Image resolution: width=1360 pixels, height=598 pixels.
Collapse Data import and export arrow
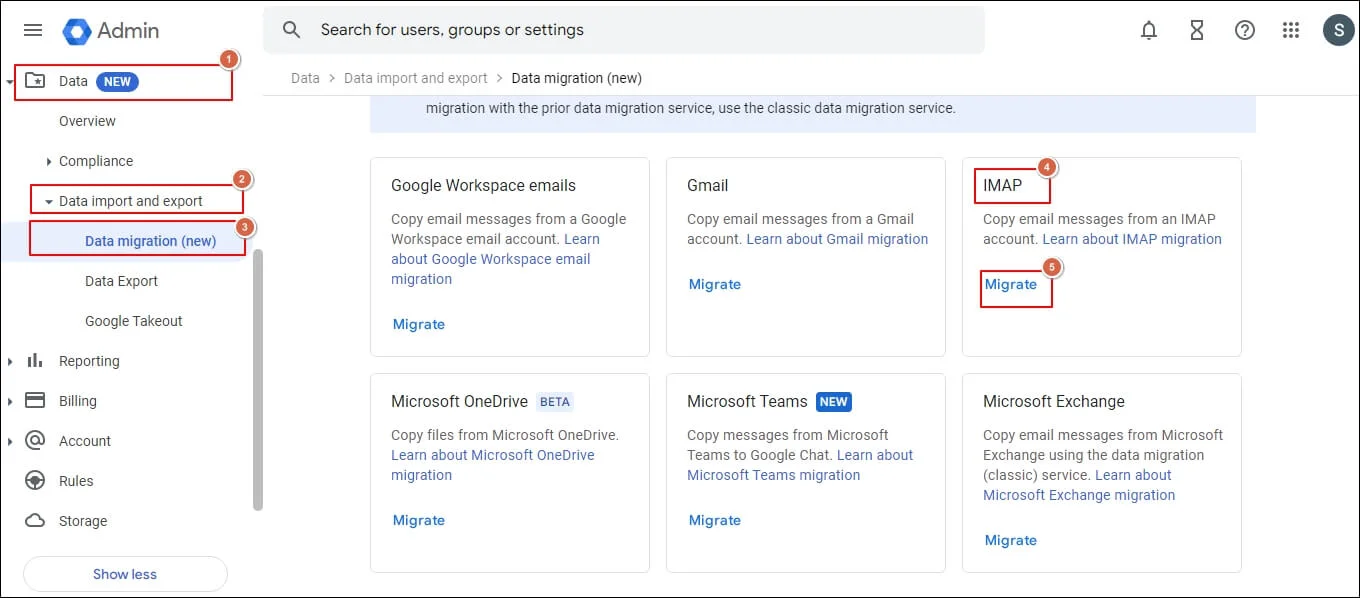49,201
